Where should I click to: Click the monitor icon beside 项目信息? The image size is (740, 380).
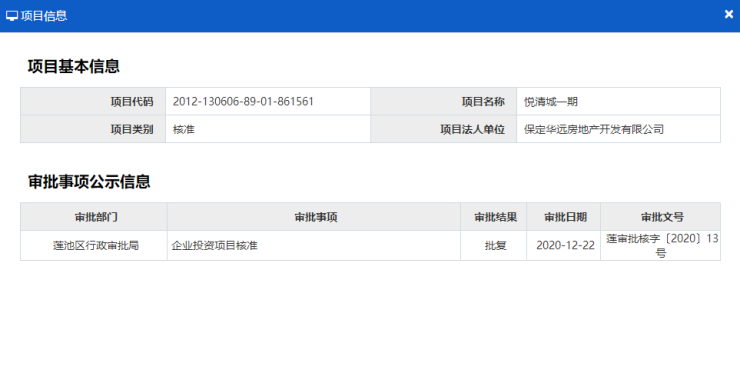tap(12, 16)
